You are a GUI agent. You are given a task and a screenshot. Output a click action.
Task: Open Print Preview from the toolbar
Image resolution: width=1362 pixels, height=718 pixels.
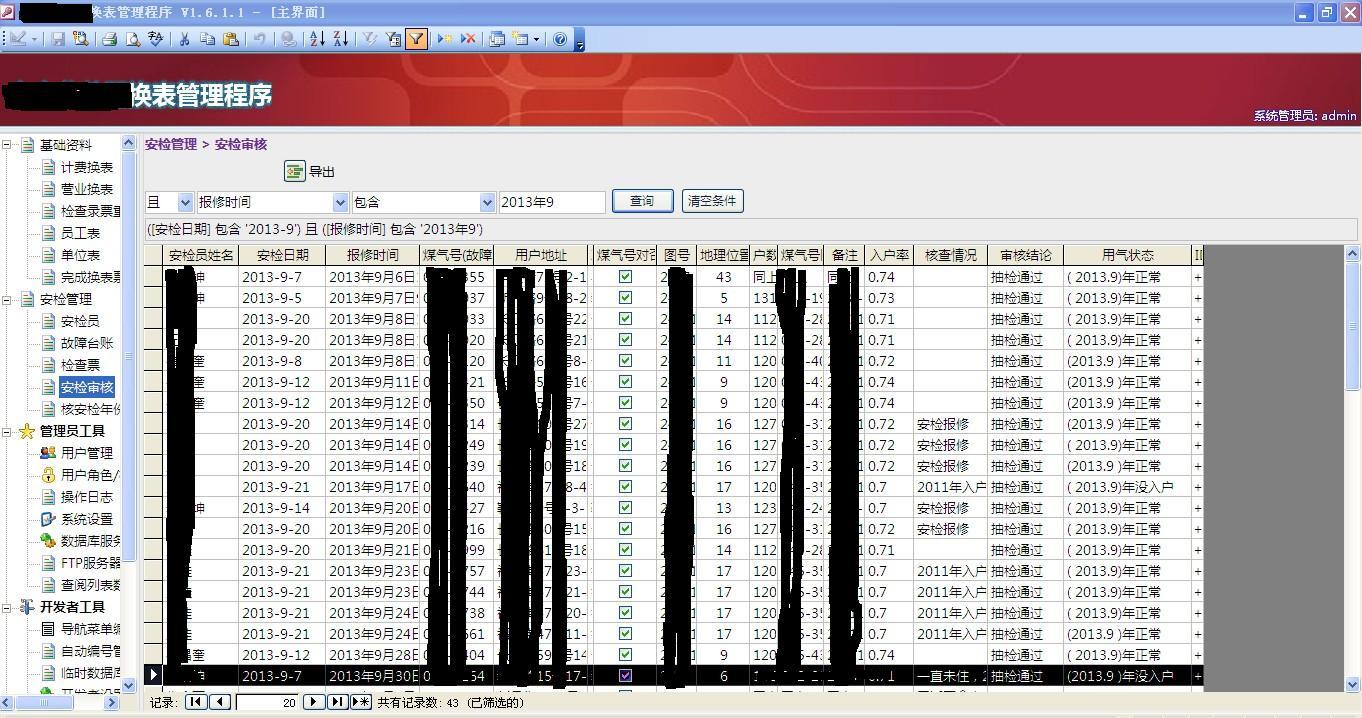(x=132, y=39)
